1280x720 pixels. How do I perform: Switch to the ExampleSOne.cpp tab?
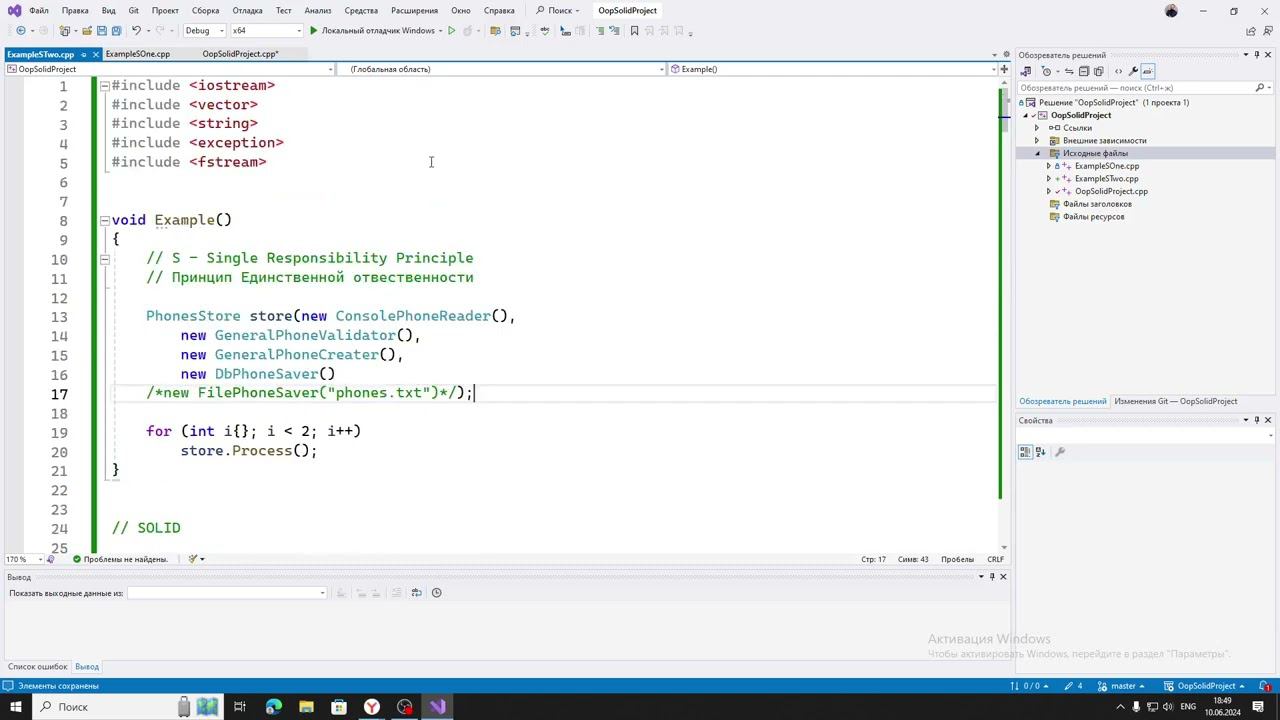[137, 54]
